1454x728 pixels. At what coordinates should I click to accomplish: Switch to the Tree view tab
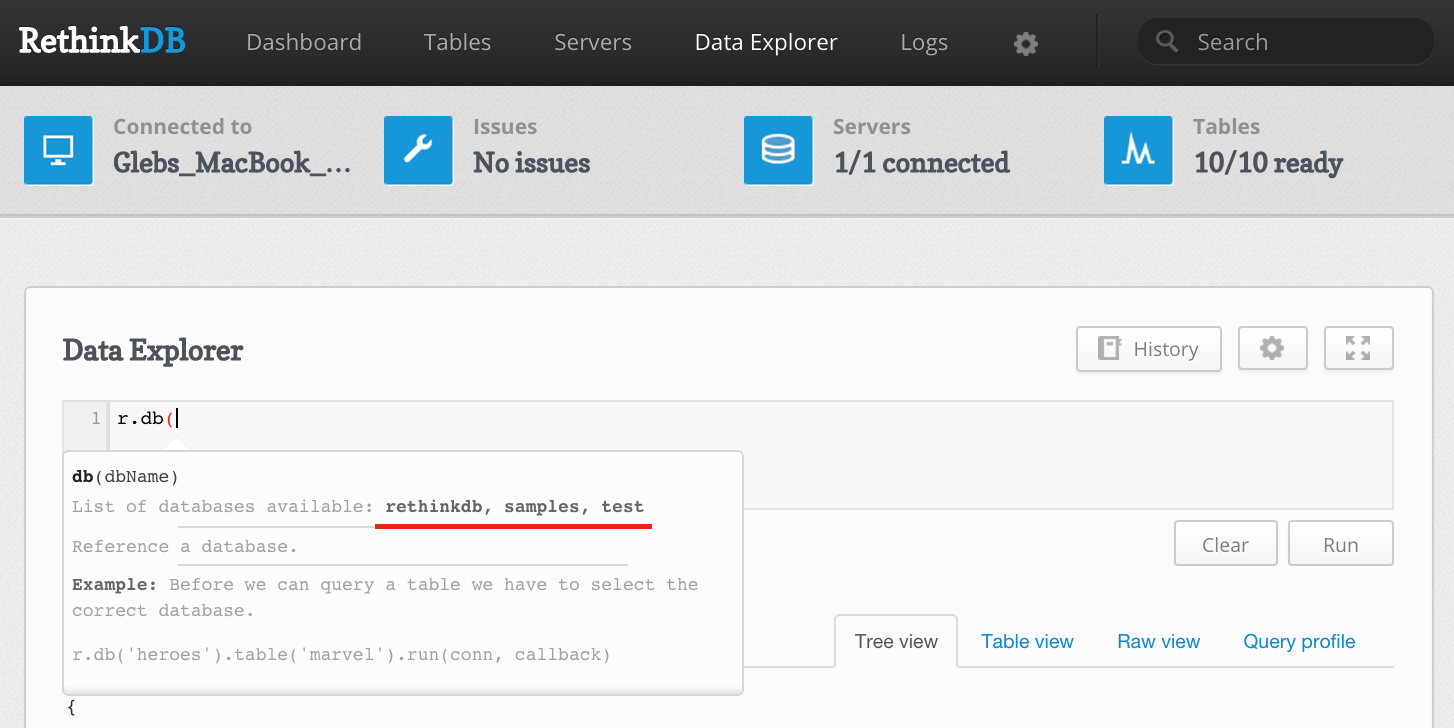(x=896, y=641)
